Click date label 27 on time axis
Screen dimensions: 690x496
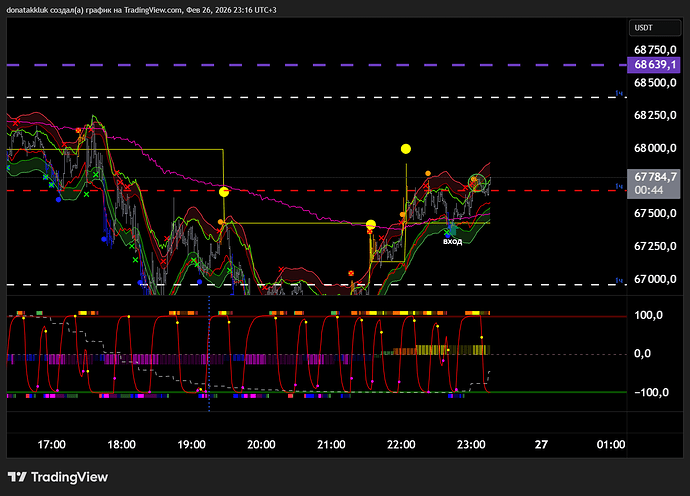541,444
